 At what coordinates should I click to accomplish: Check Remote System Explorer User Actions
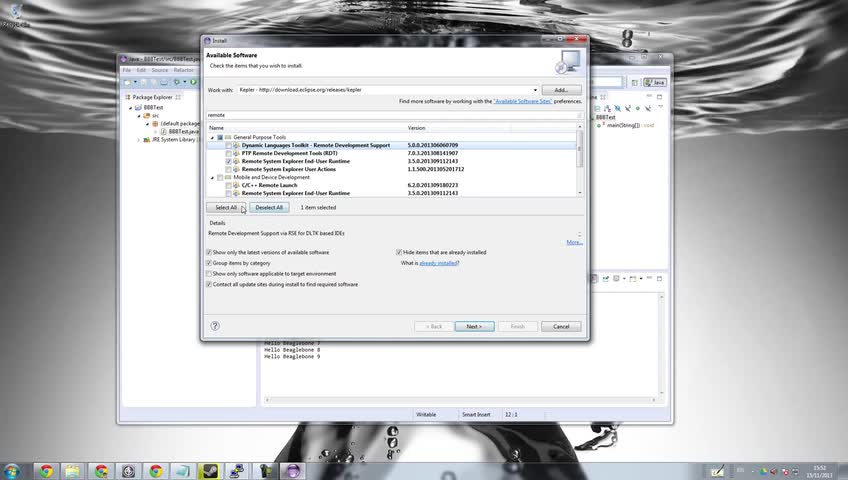pos(229,169)
